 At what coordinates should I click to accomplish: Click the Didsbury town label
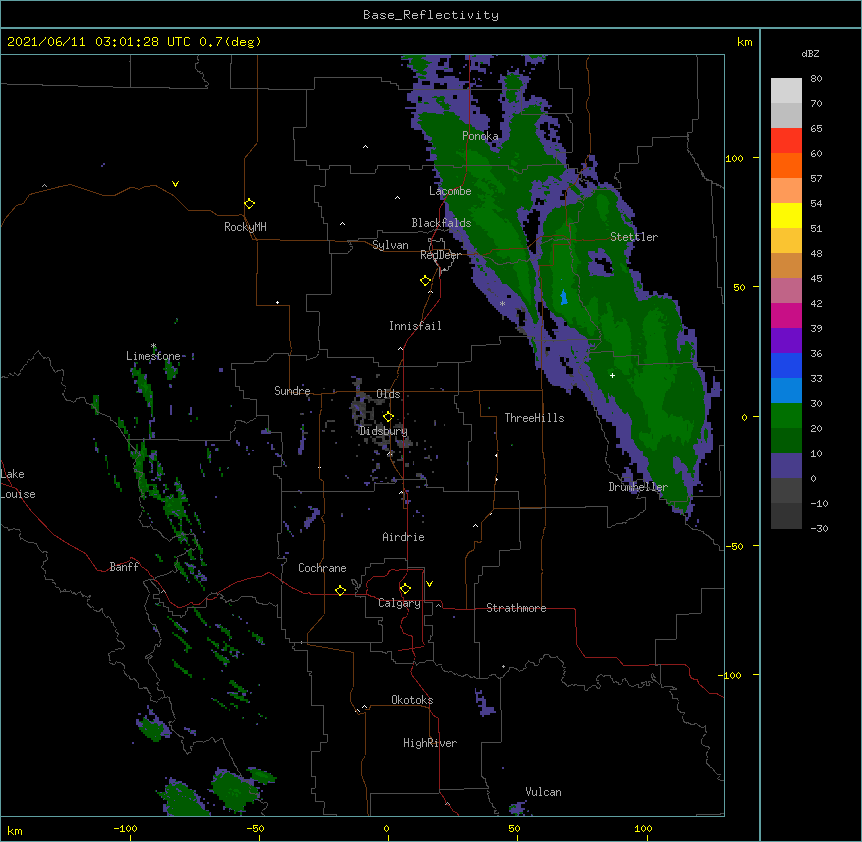pyautogui.click(x=383, y=431)
